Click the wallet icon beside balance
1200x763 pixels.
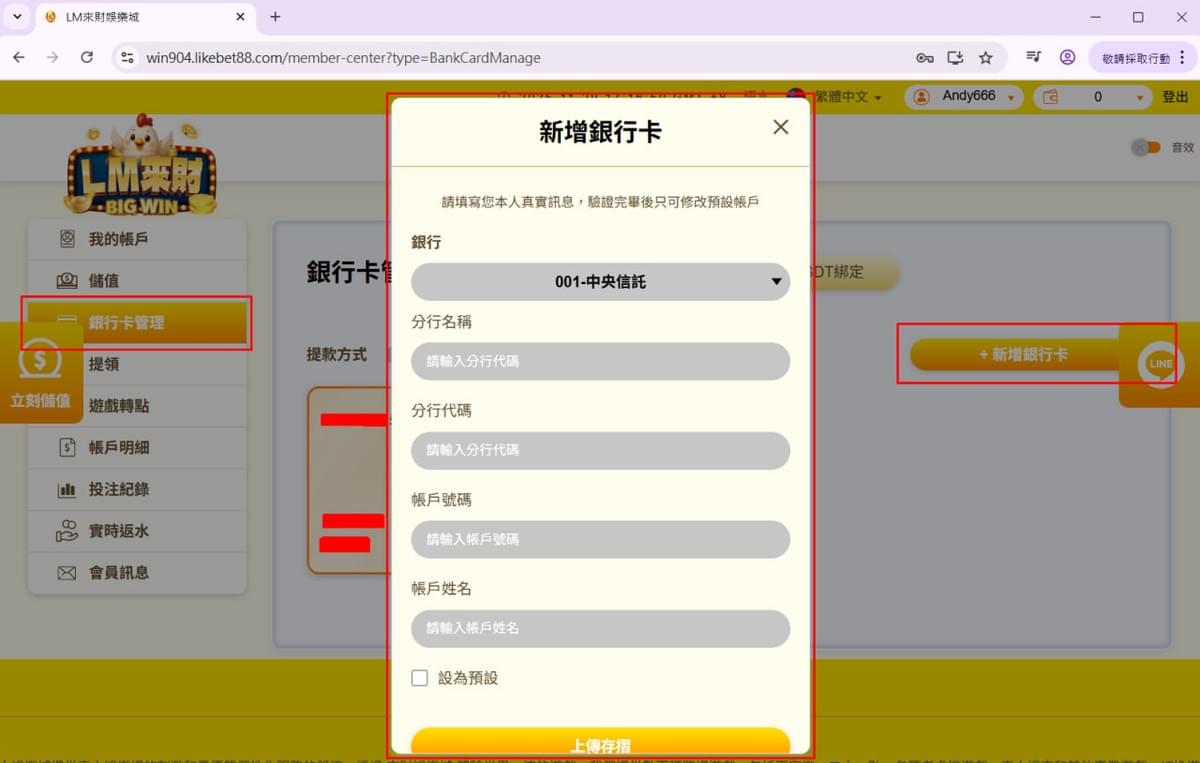click(x=1051, y=97)
